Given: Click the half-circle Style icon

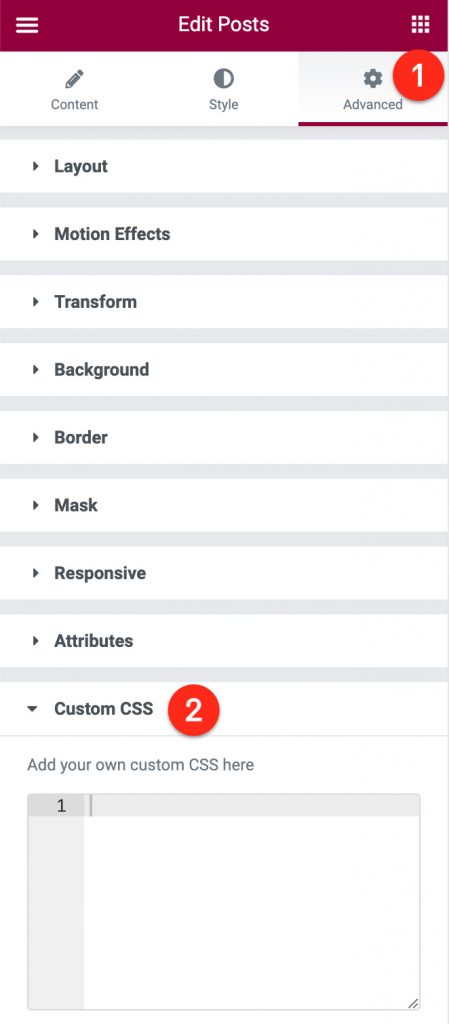Looking at the screenshot, I should (x=223, y=80).
